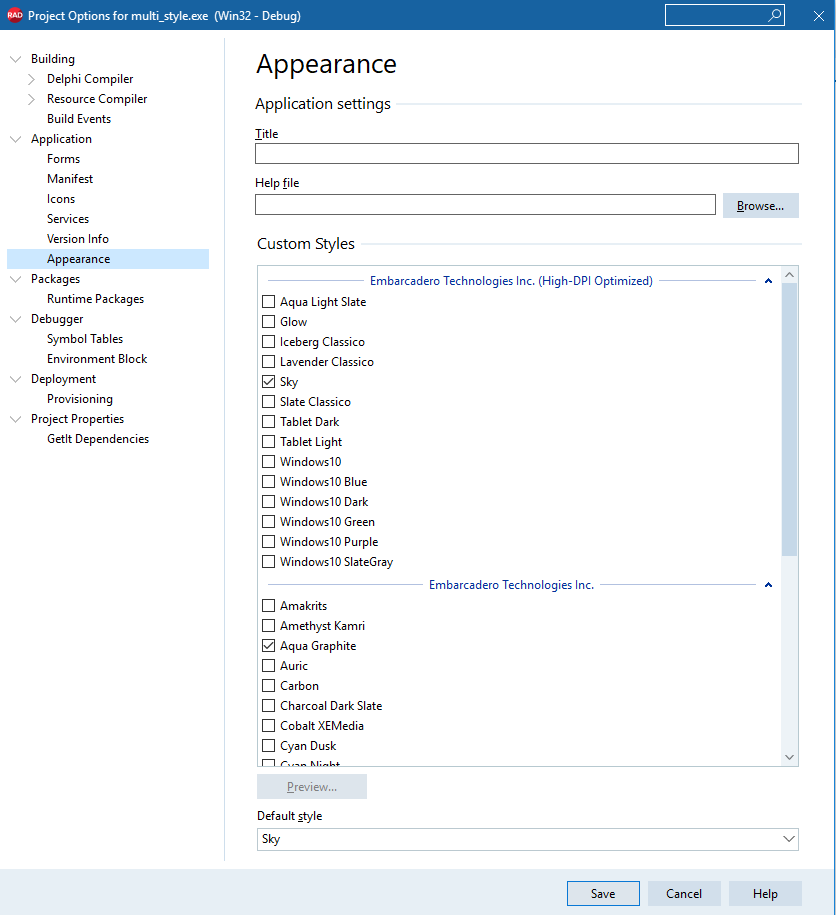Click the styles list scroll-up arrow
The height and width of the screenshot is (915, 836).
point(790,275)
